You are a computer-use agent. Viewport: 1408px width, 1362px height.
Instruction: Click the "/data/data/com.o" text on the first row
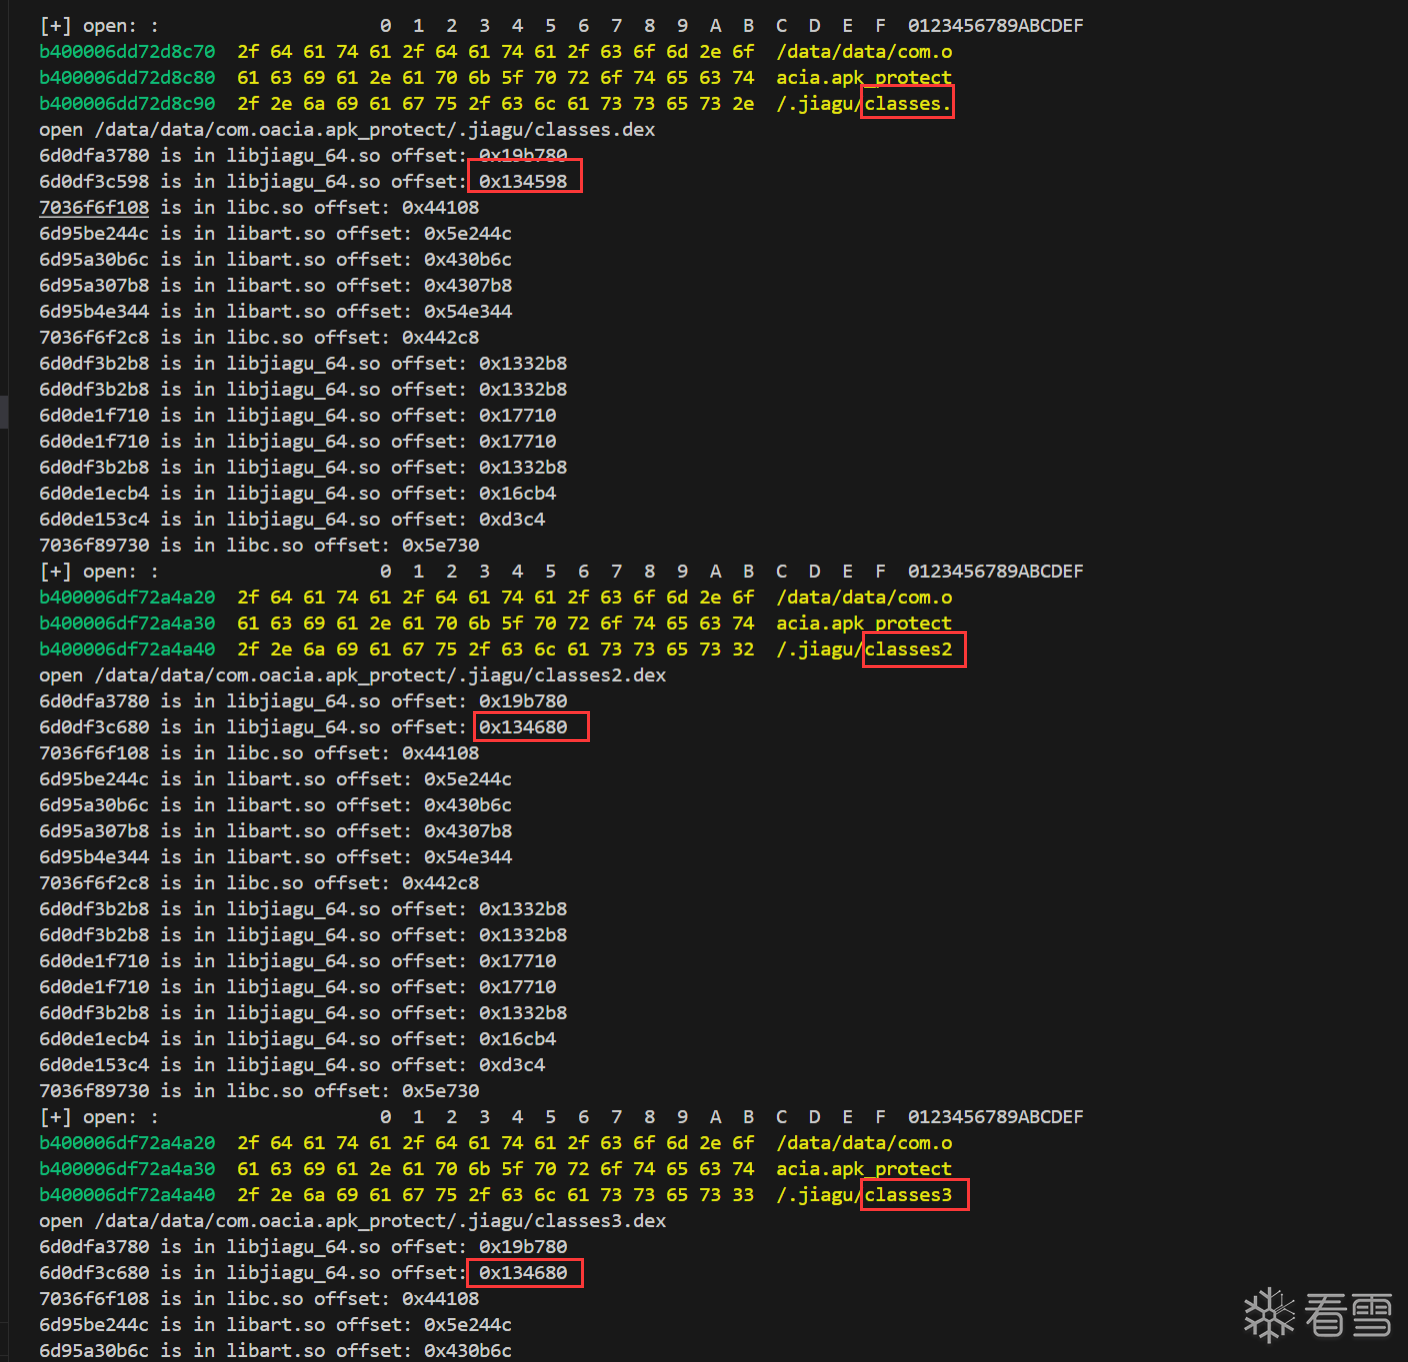point(864,52)
